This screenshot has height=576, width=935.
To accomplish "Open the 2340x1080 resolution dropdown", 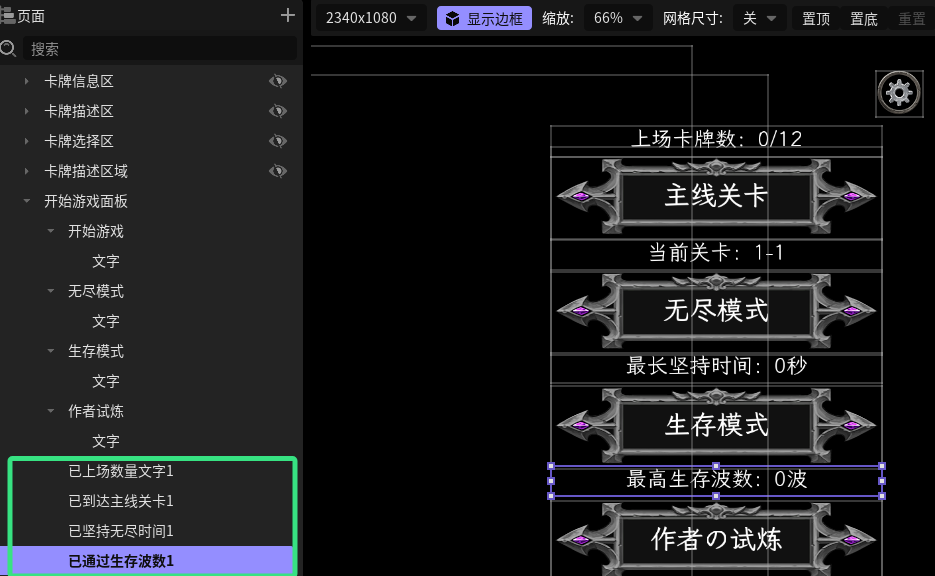I will [x=371, y=18].
